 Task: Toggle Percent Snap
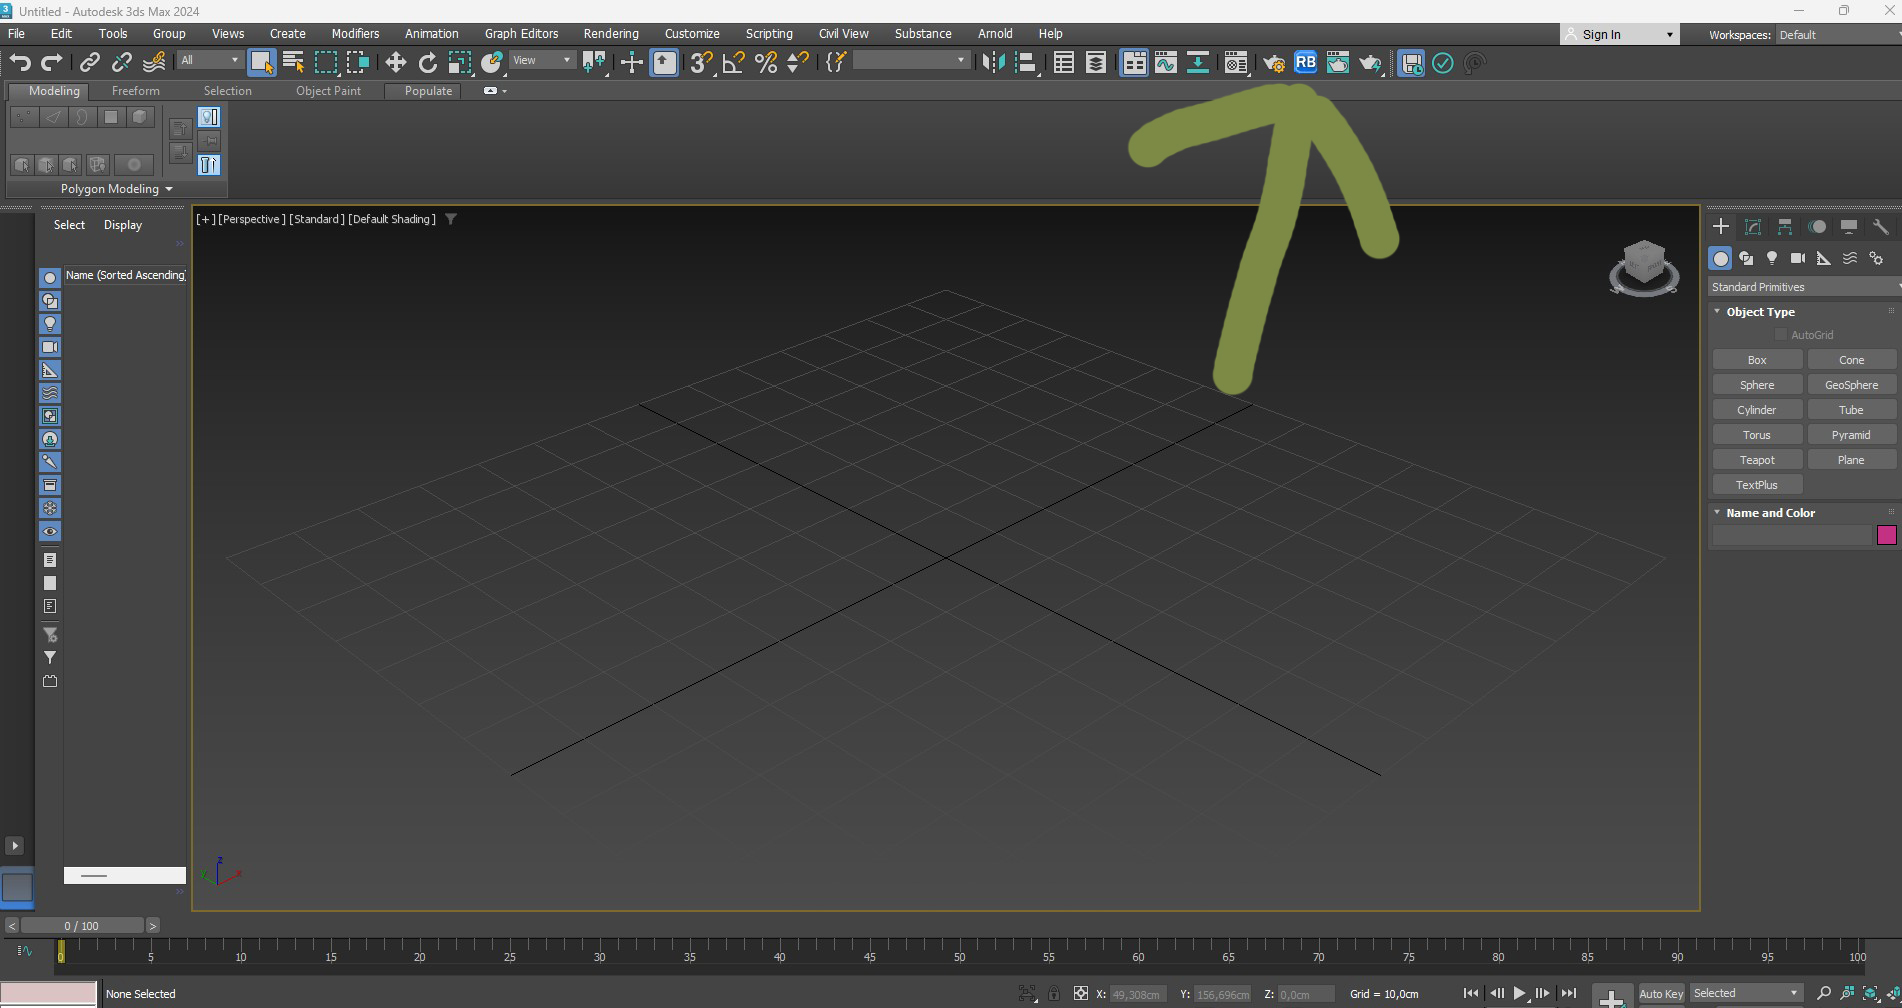pos(766,63)
